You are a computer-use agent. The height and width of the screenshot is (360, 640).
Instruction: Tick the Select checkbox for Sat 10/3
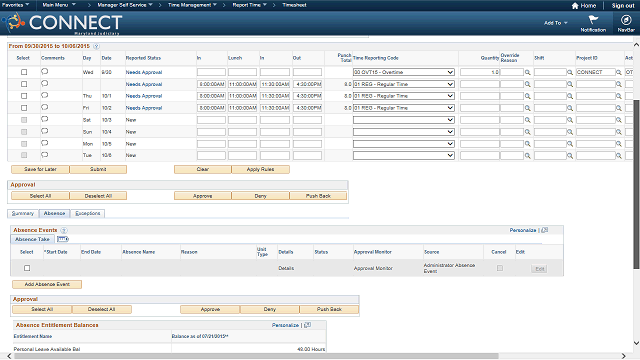pyautogui.click(x=24, y=120)
